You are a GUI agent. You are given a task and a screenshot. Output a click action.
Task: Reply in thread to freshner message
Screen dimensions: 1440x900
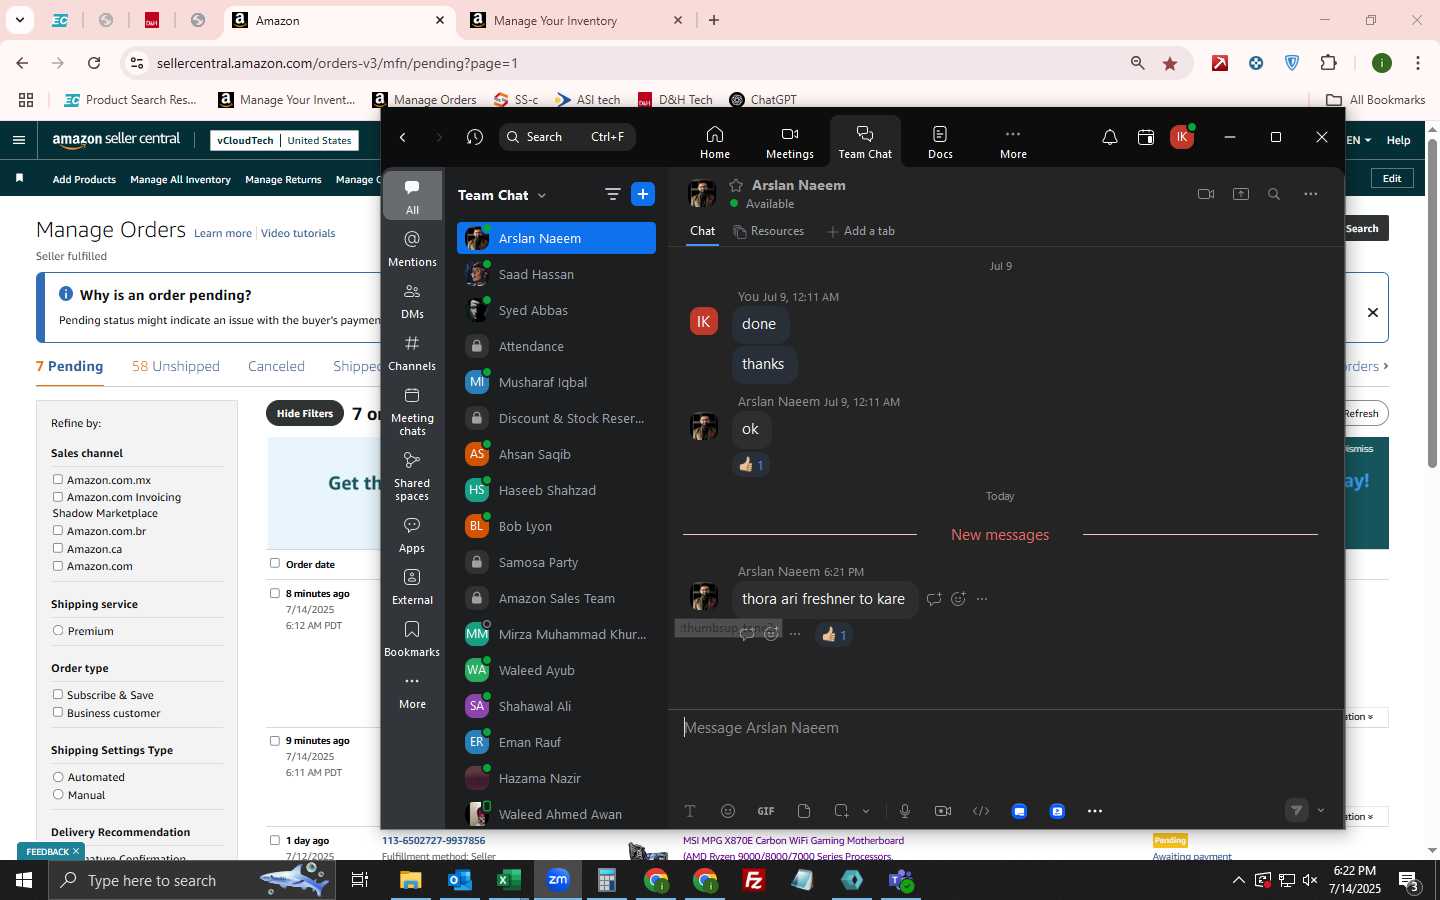(x=934, y=599)
